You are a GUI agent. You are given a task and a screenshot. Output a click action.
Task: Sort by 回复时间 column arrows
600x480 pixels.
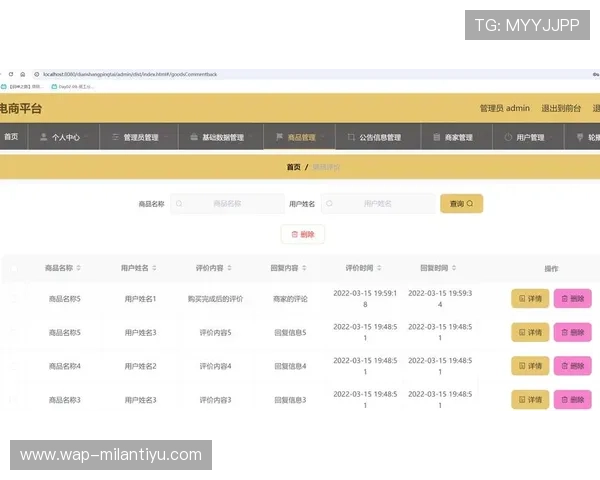pyautogui.click(x=454, y=268)
